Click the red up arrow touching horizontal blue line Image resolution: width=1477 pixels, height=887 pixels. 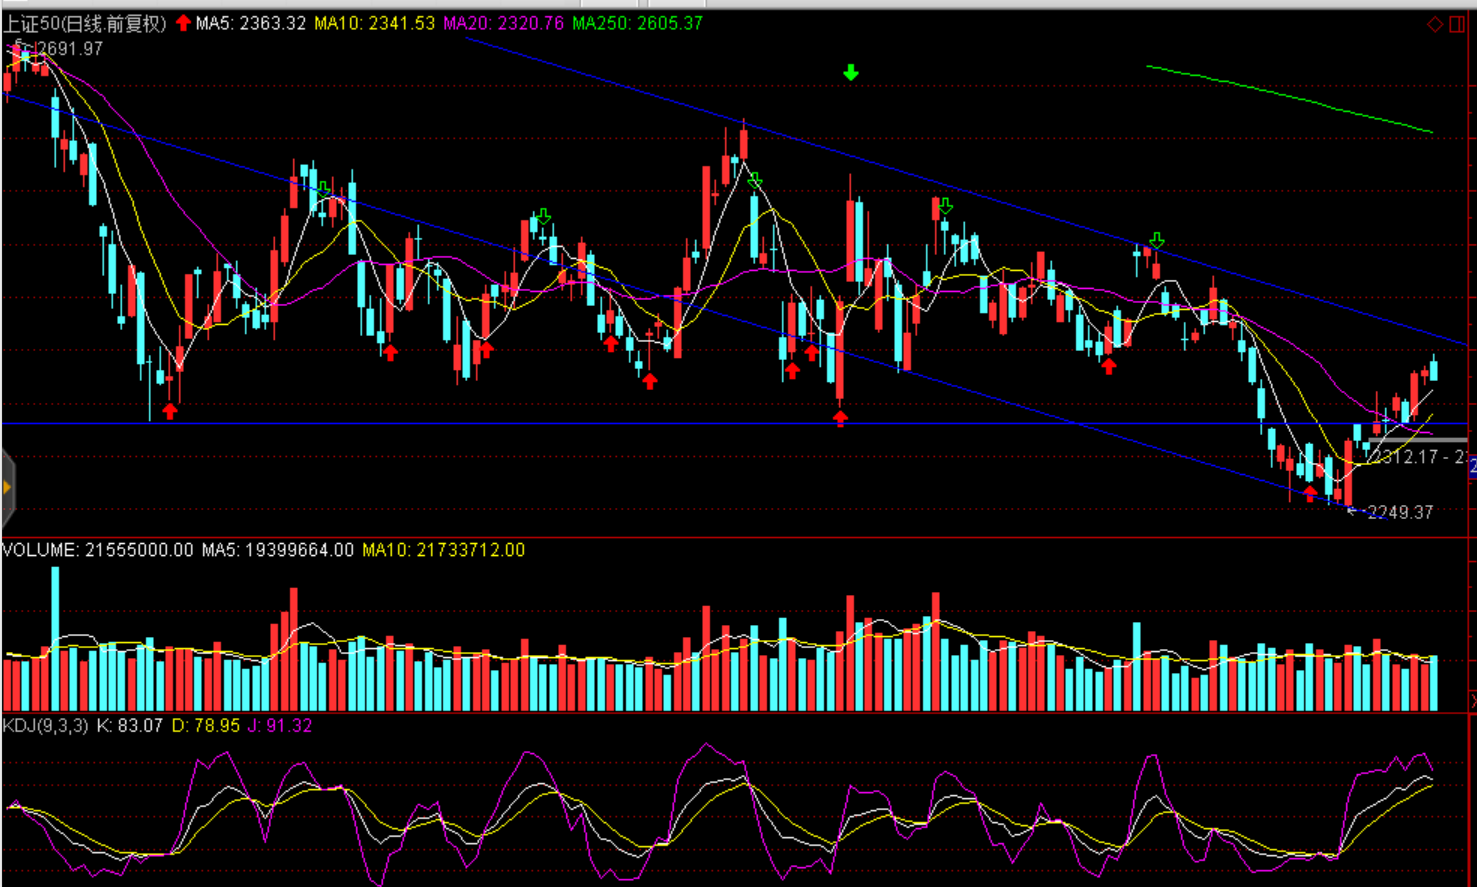pyautogui.click(x=840, y=418)
